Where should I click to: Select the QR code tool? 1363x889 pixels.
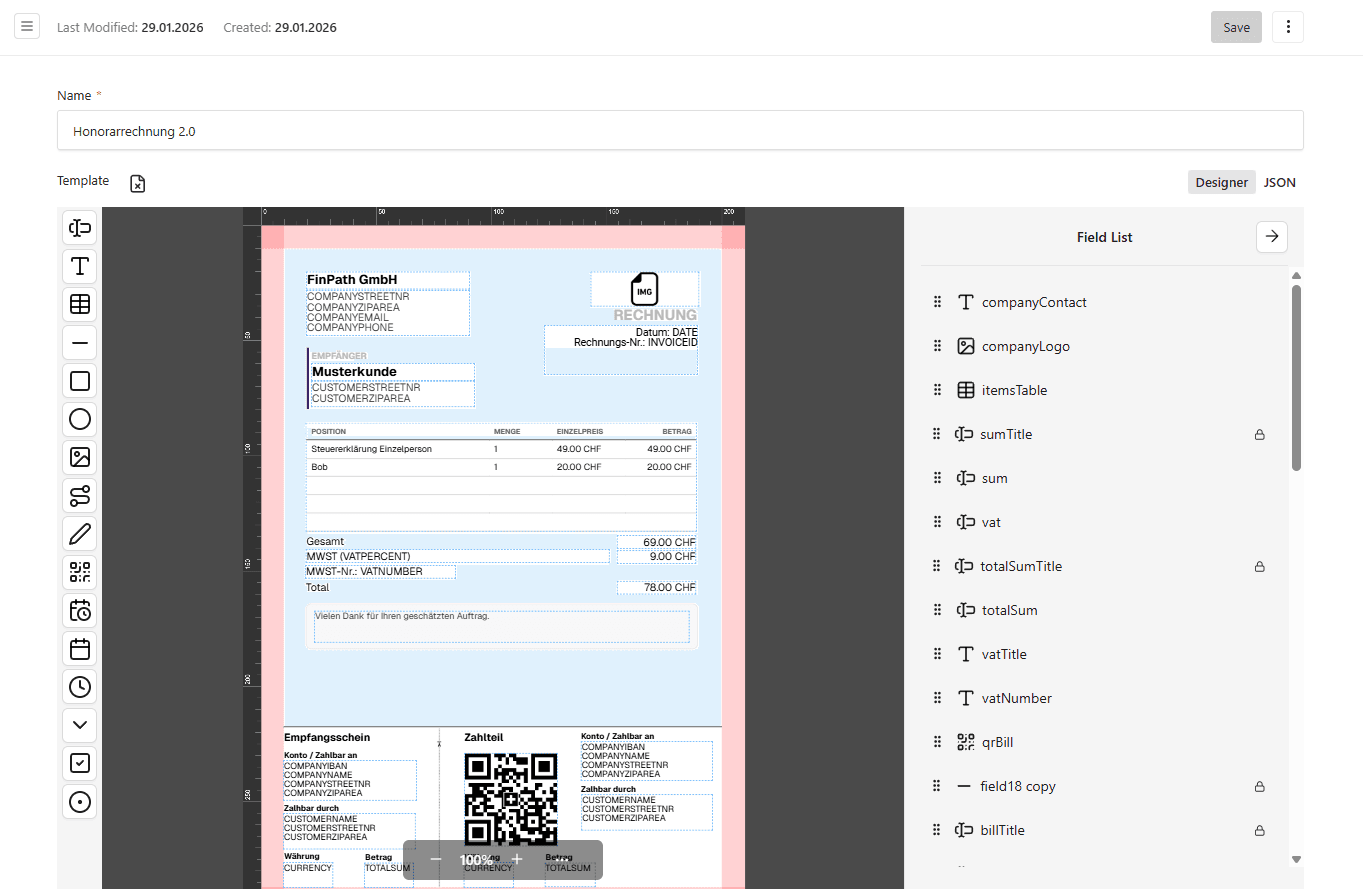[x=79, y=572]
